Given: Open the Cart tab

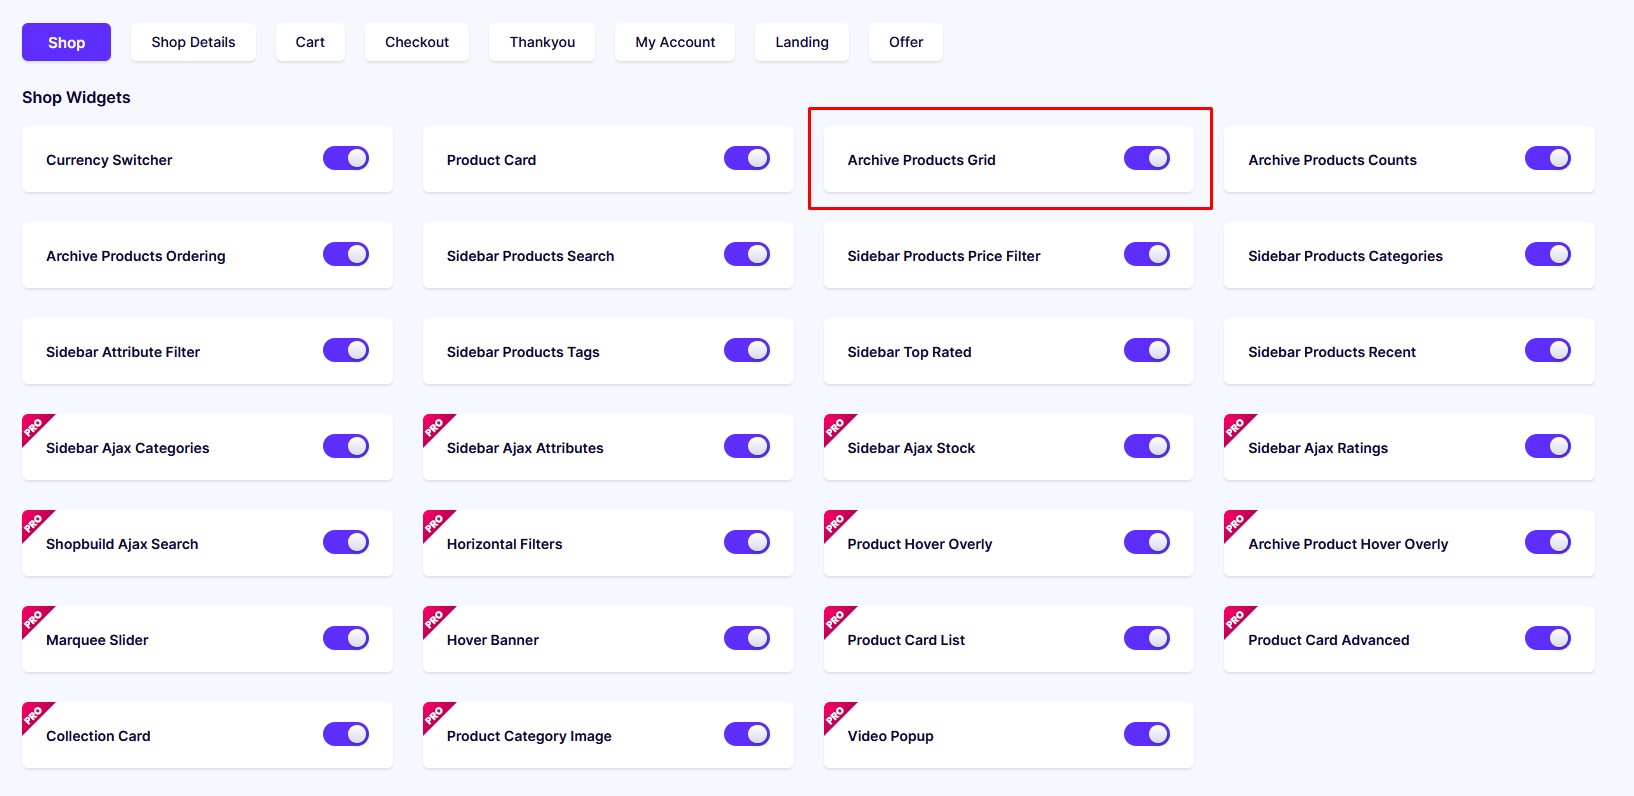Looking at the screenshot, I should pos(310,42).
